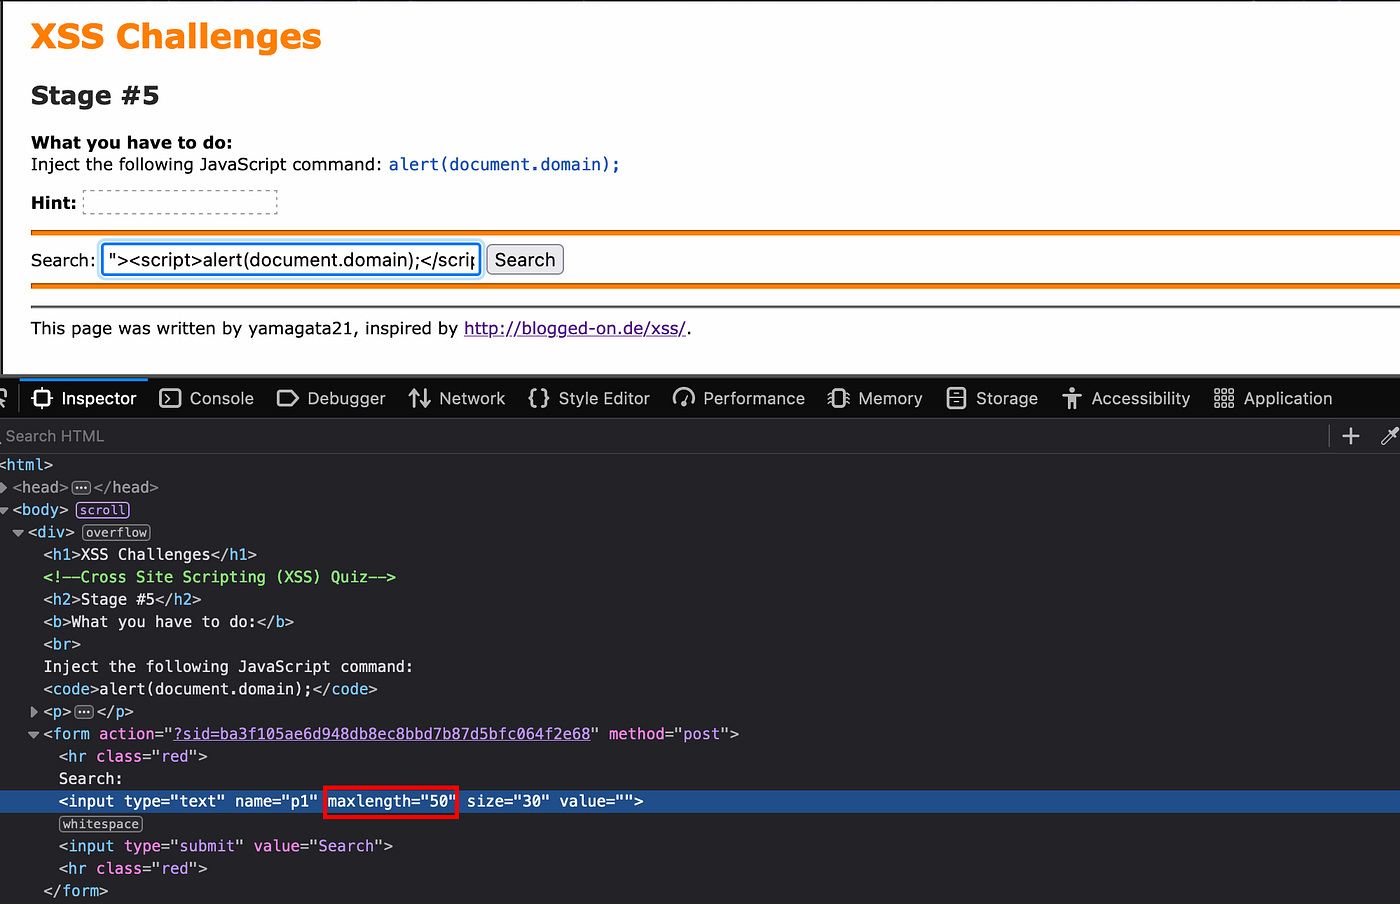
Task: Select the Cross Site Scripting comment node
Action: click(x=219, y=577)
